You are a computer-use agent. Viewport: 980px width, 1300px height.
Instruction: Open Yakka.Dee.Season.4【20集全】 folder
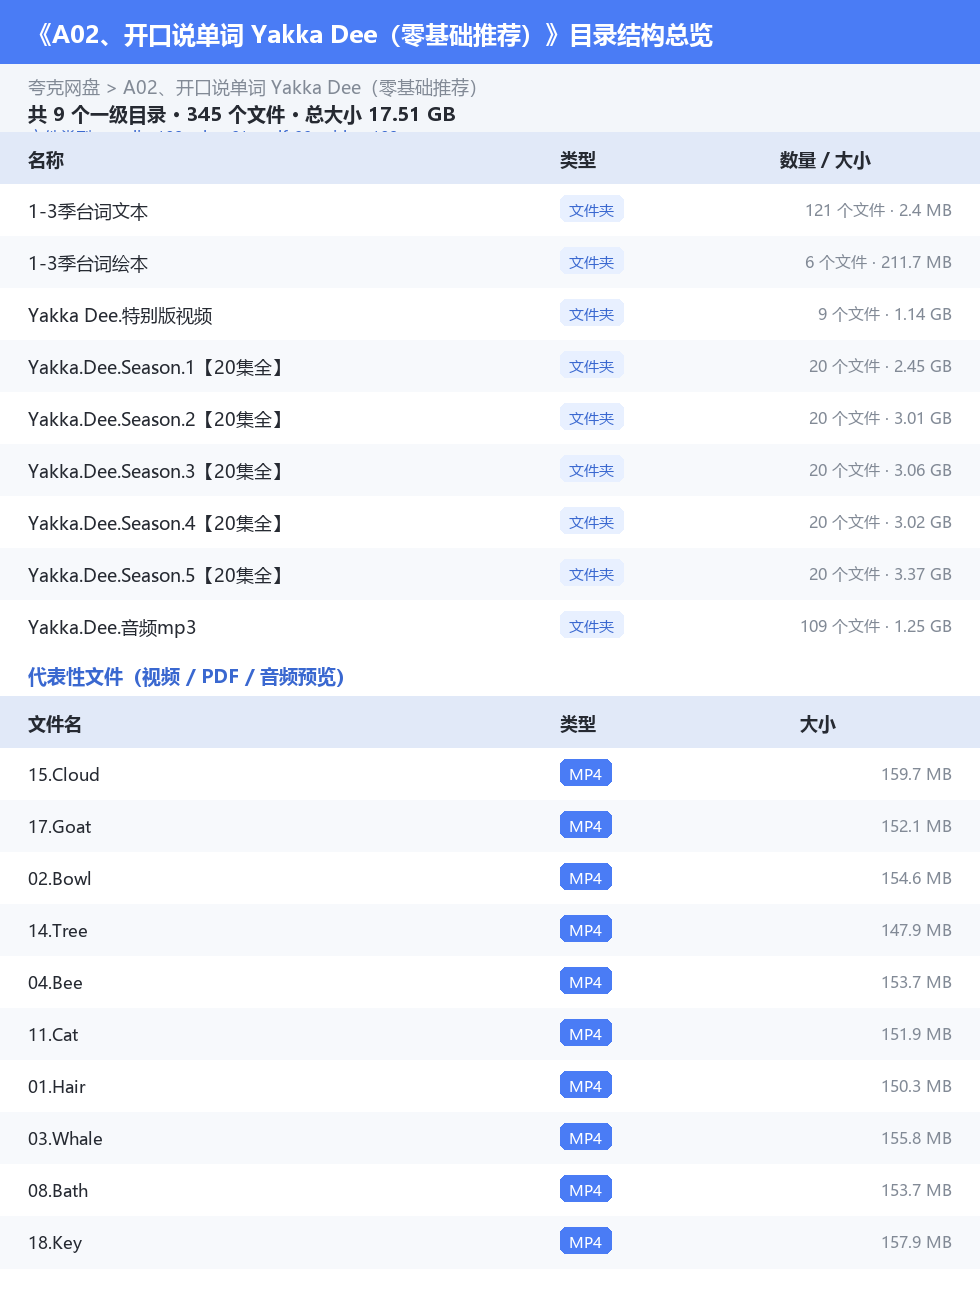pyautogui.click(x=156, y=523)
